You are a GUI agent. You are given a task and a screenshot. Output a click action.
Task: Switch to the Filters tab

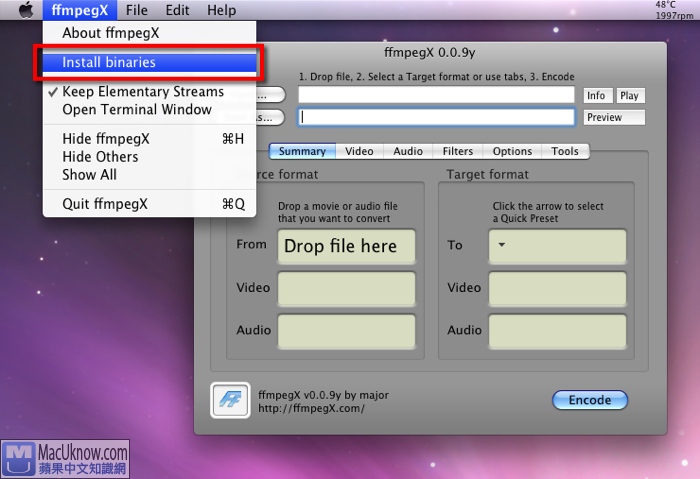[x=458, y=151]
